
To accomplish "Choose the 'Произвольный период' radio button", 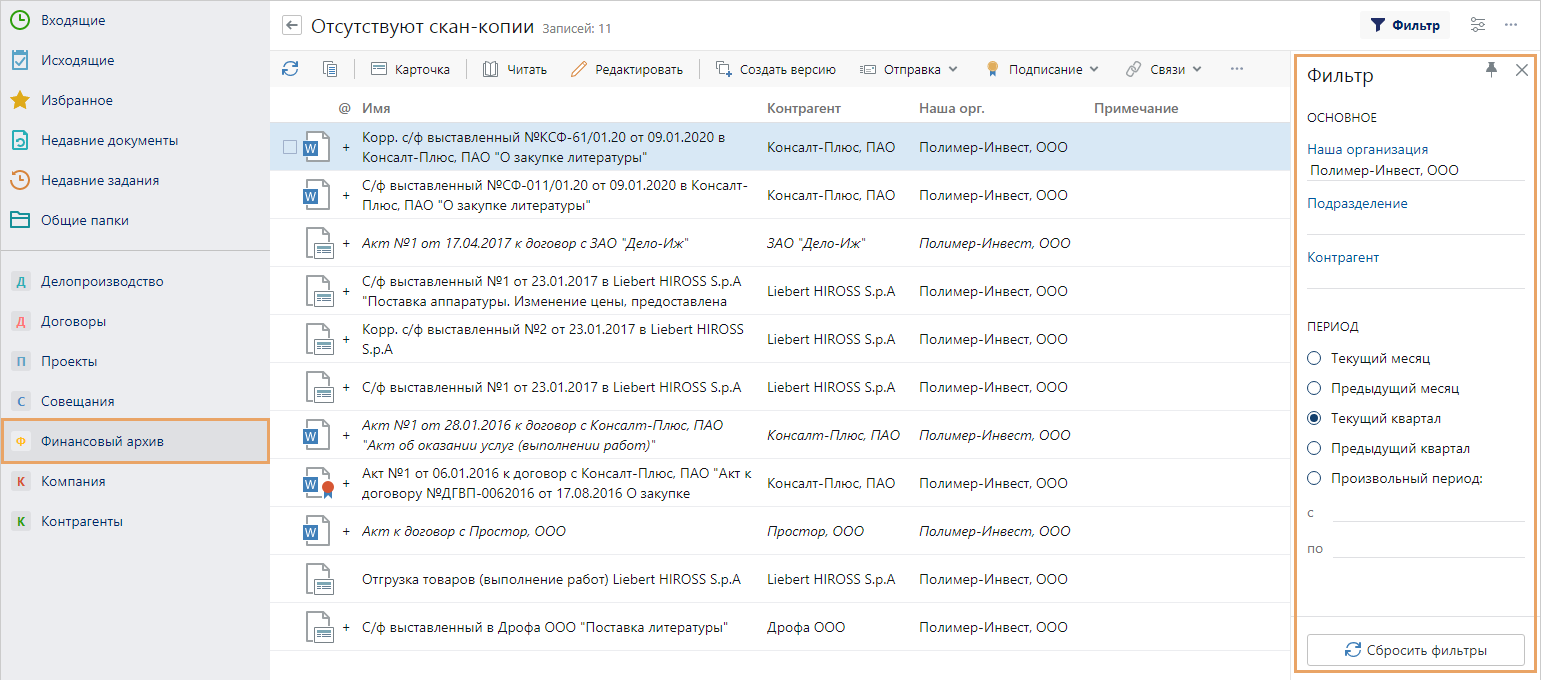I will 1314,478.
